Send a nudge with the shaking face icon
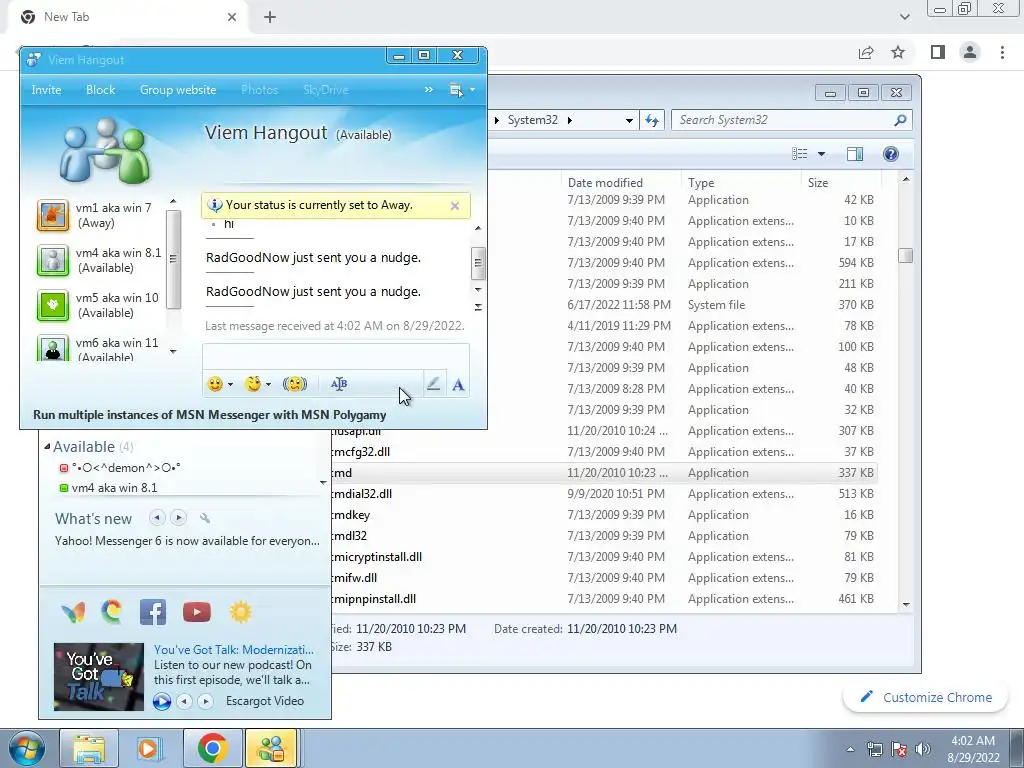 pyautogui.click(x=295, y=384)
